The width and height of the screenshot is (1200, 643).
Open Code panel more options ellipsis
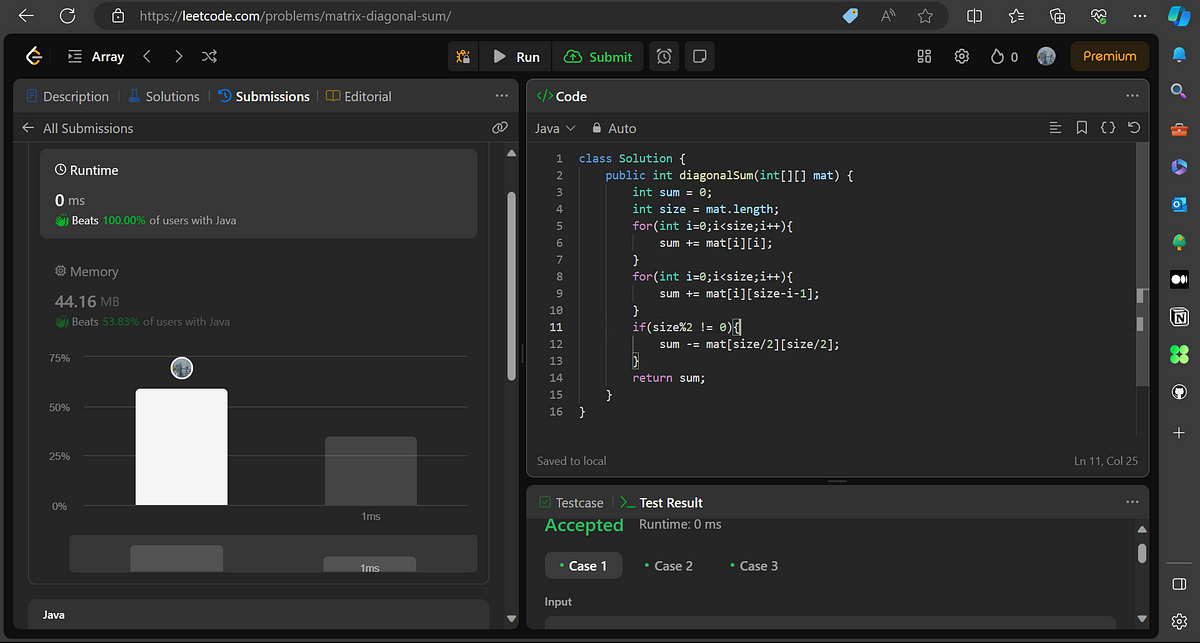1132,96
